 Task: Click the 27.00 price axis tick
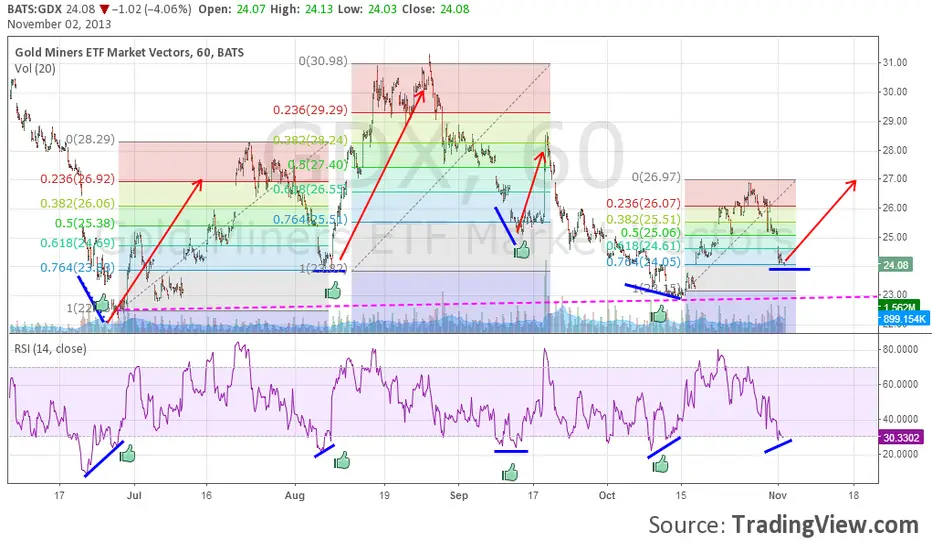[x=895, y=178]
